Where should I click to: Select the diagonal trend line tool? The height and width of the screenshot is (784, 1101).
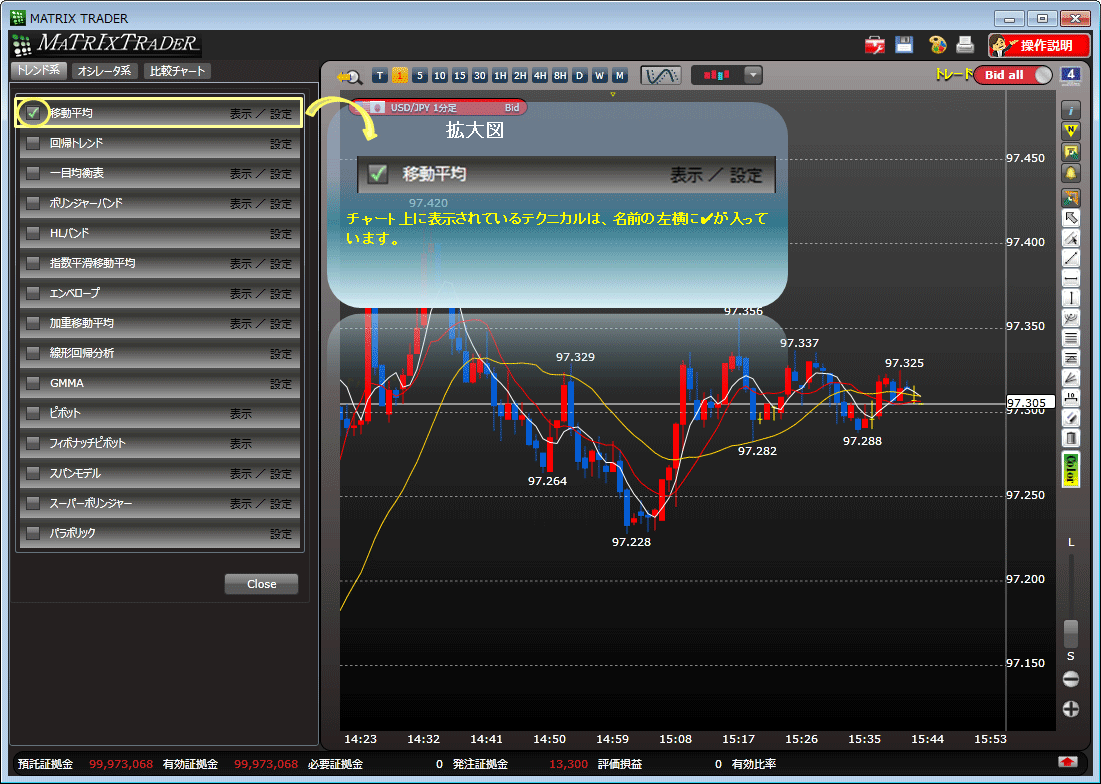(1071, 258)
